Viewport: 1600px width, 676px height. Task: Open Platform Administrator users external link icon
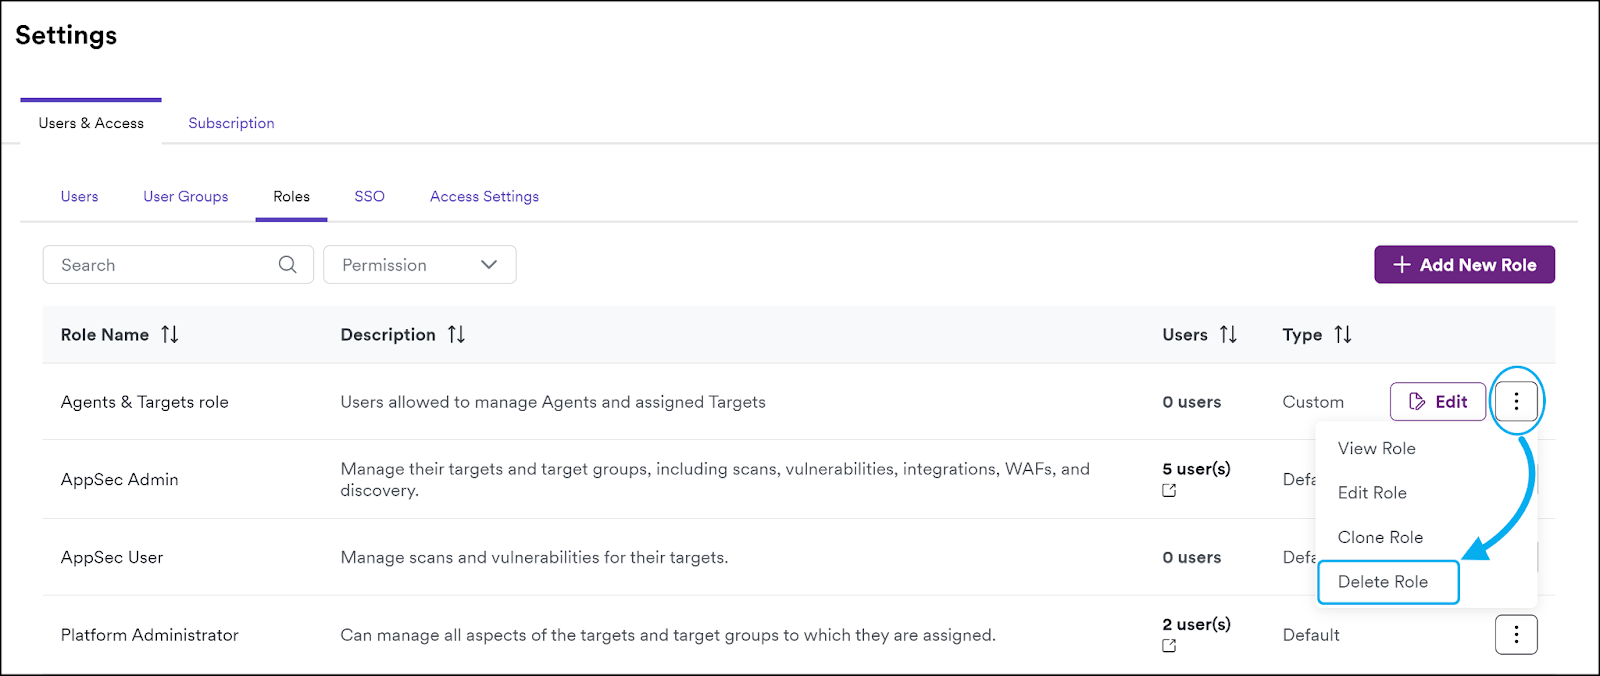1169,646
